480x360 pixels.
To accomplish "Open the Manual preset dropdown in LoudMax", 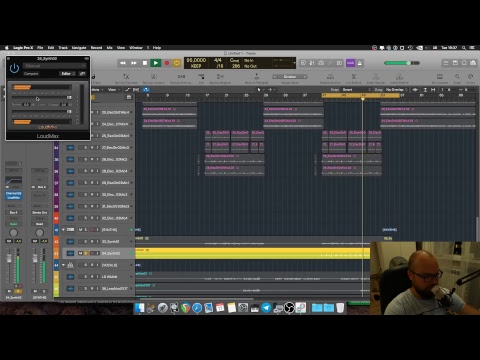I will click(55, 66).
